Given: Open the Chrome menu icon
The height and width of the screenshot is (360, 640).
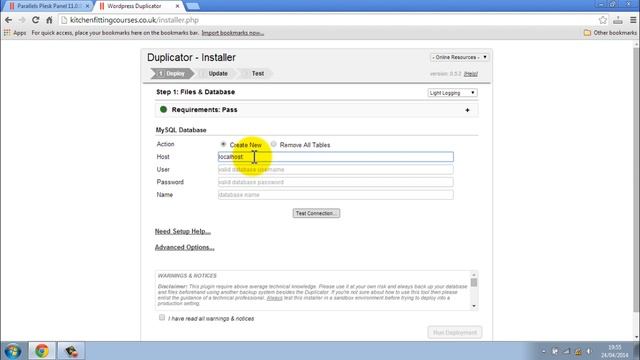Looking at the screenshot, I should tap(633, 20).
